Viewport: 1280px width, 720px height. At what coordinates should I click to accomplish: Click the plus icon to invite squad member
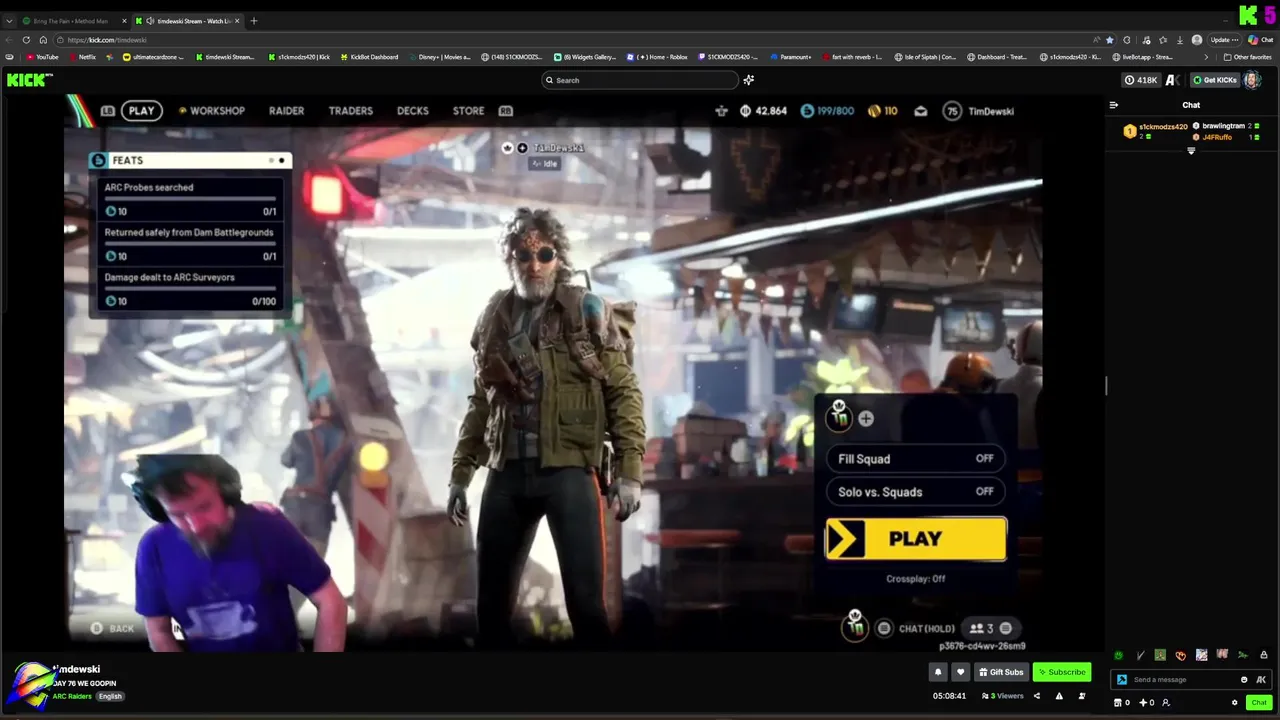866,419
